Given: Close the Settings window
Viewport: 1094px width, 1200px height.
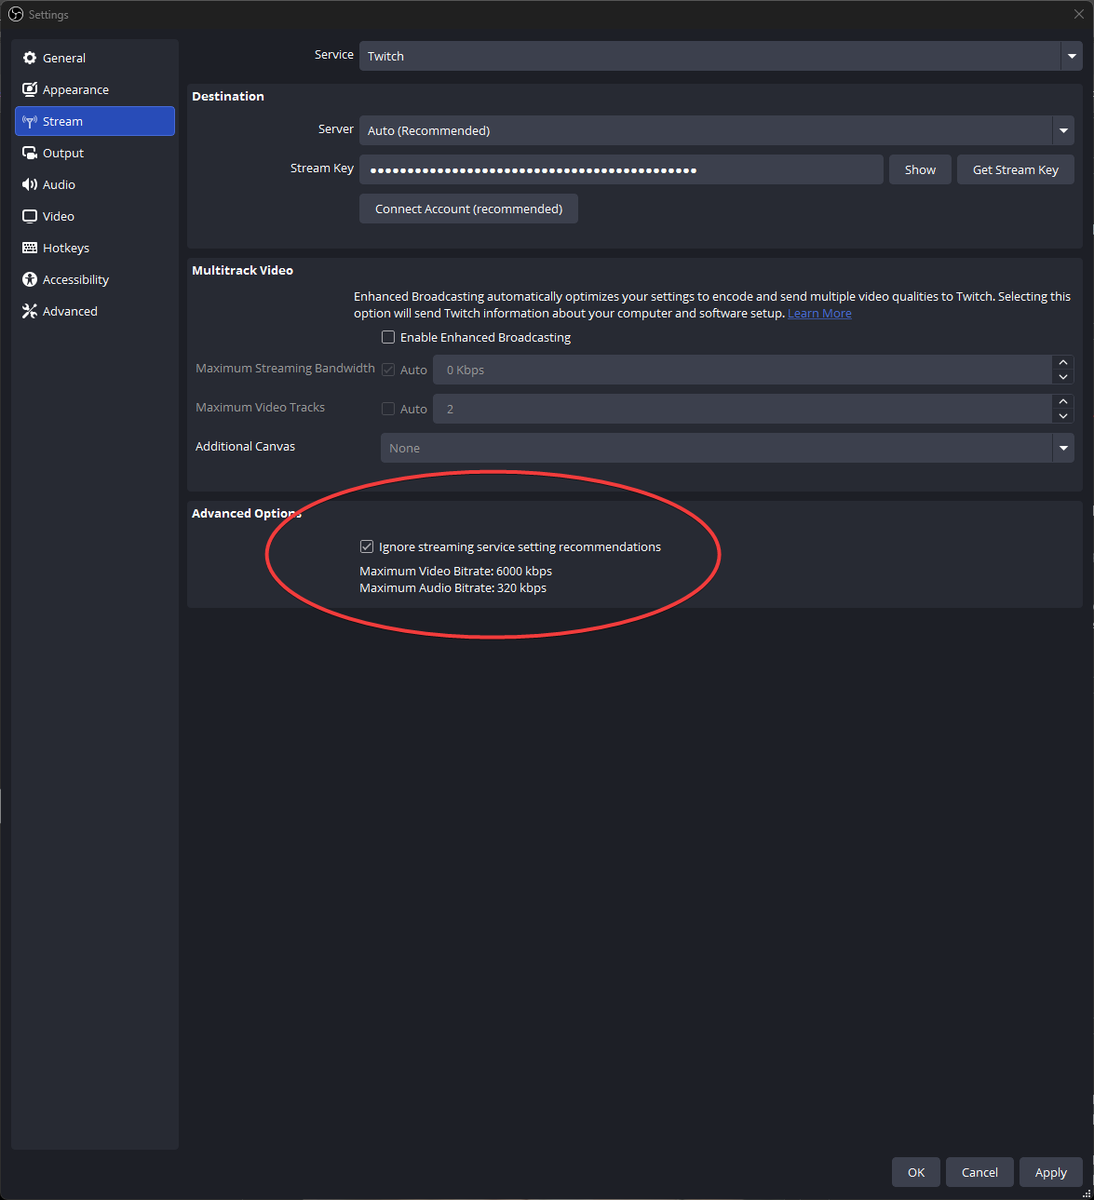Looking at the screenshot, I should (1078, 14).
